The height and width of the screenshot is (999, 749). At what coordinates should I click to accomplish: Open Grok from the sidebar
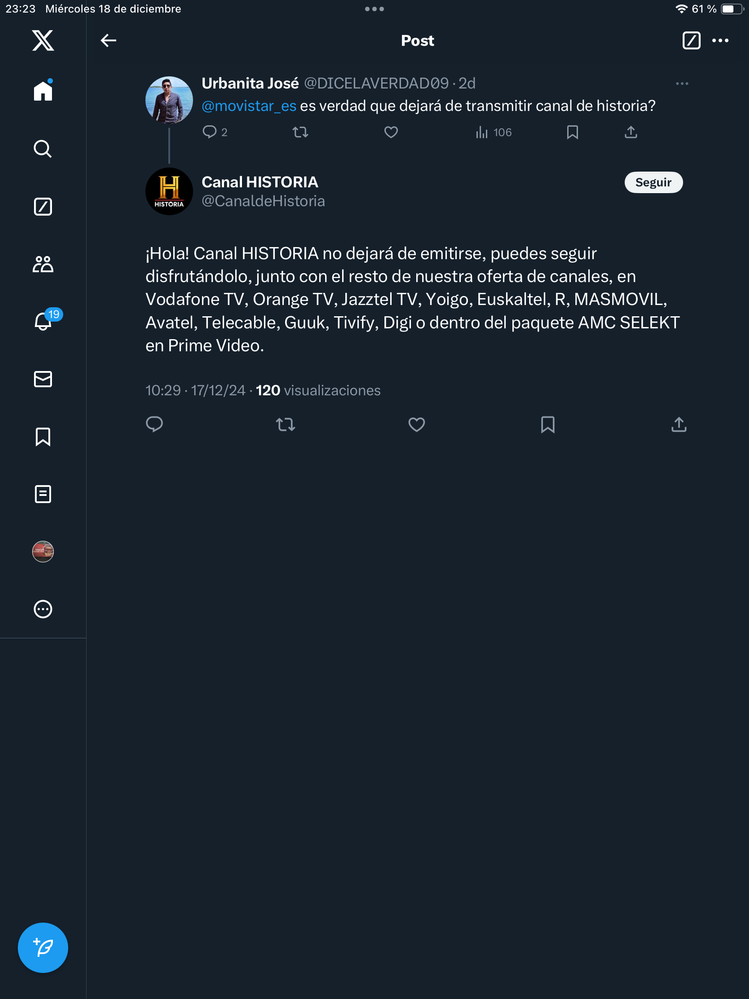pos(42,207)
